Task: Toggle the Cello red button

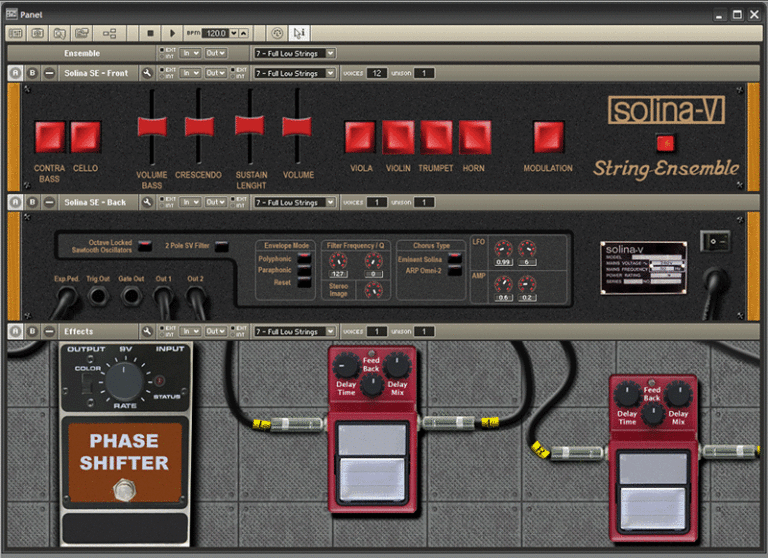Action: click(x=86, y=137)
